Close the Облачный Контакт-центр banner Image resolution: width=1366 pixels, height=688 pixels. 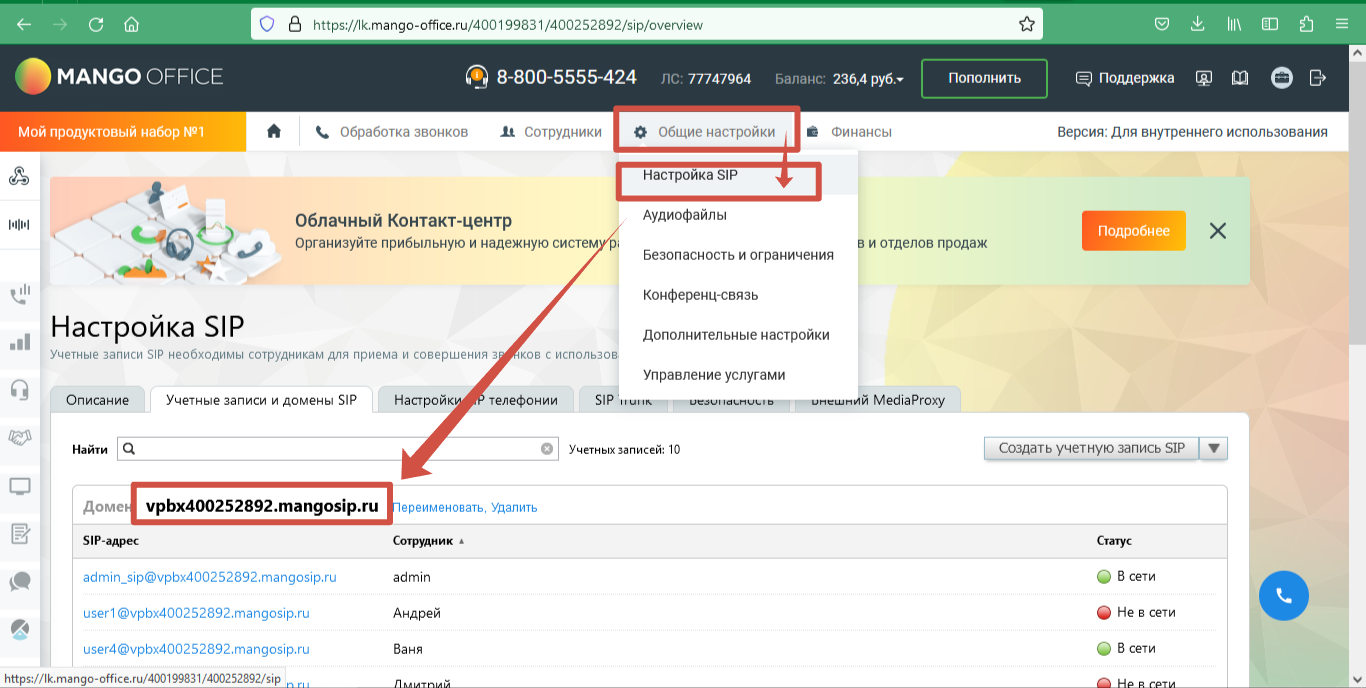coord(1217,231)
